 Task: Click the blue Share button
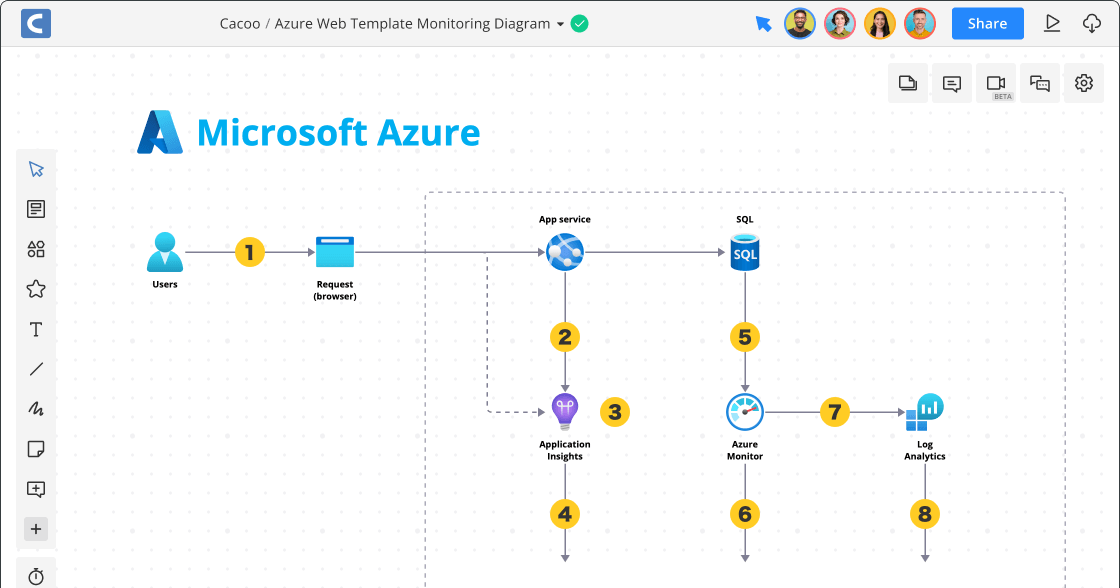point(987,23)
